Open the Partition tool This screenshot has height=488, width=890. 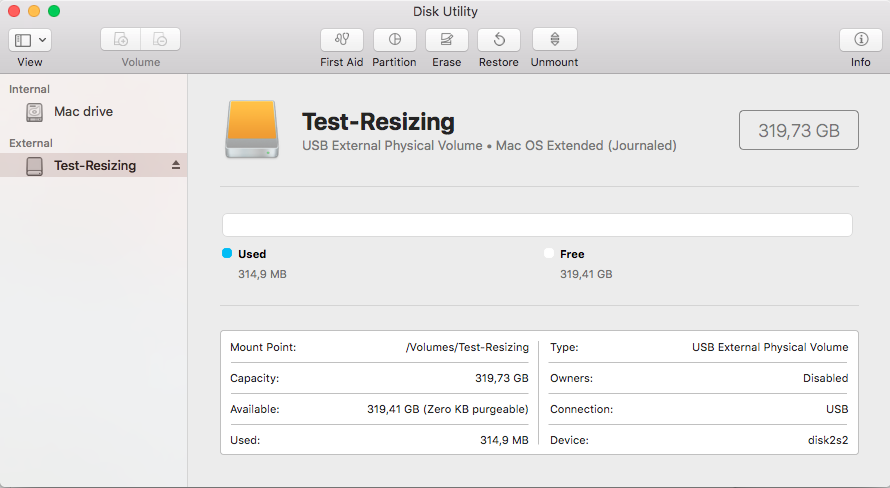click(394, 40)
